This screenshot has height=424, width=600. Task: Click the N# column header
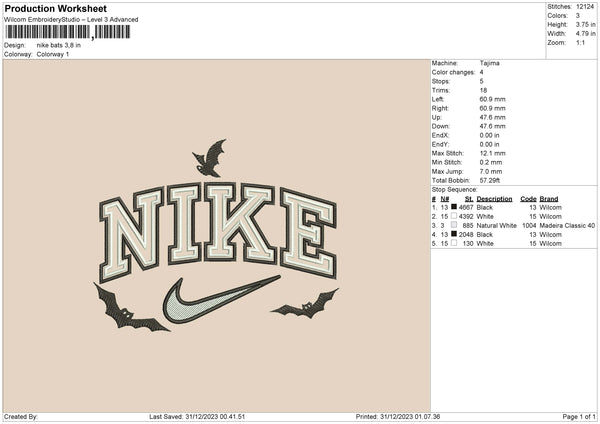click(444, 199)
